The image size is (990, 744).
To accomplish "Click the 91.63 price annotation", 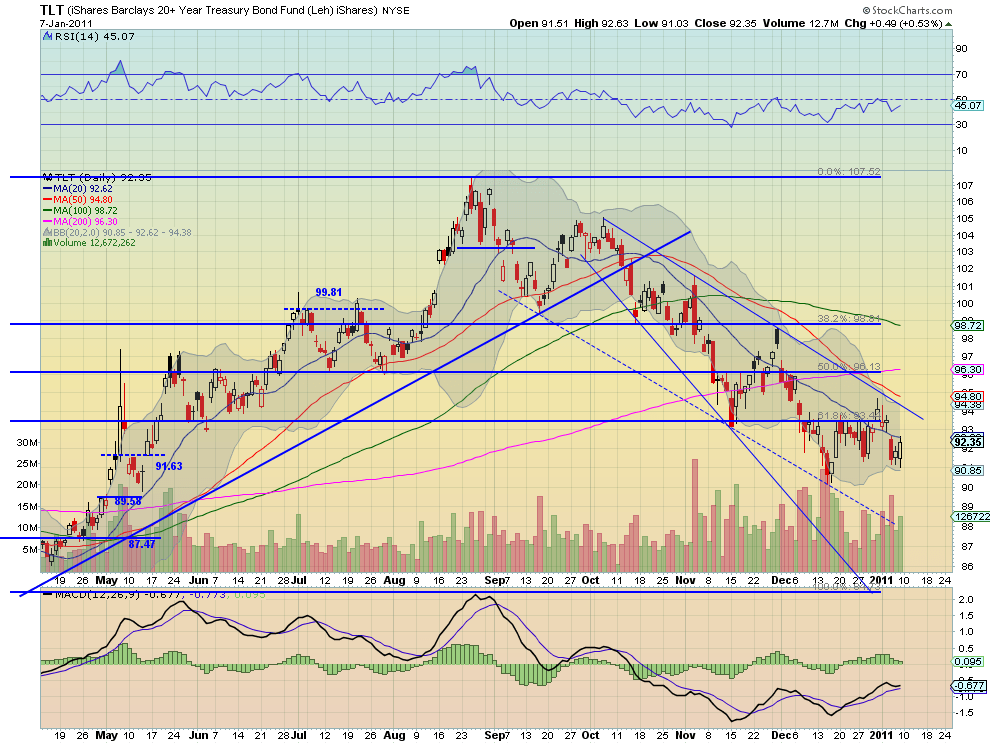I will [169, 466].
